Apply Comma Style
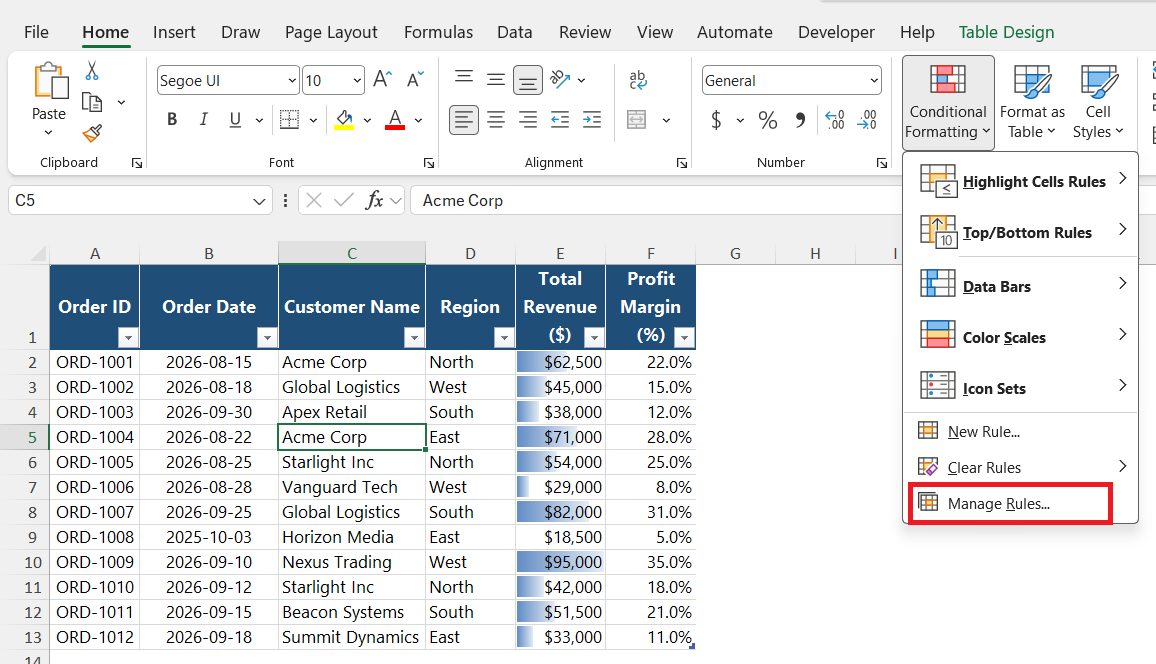The width and height of the screenshot is (1156, 664). click(x=801, y=120)
